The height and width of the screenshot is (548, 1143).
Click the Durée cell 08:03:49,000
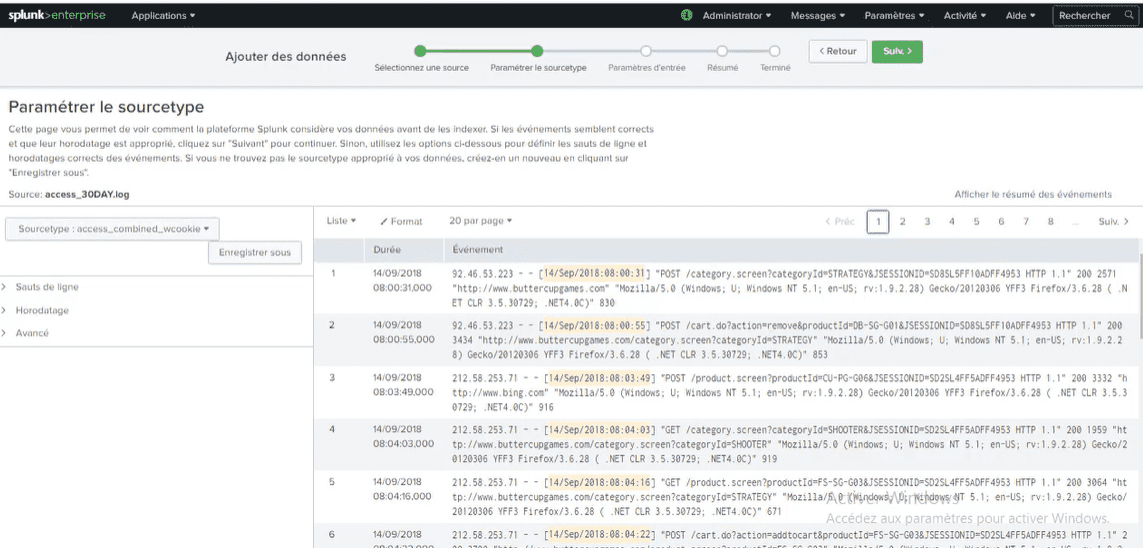[x=404, y=391]
